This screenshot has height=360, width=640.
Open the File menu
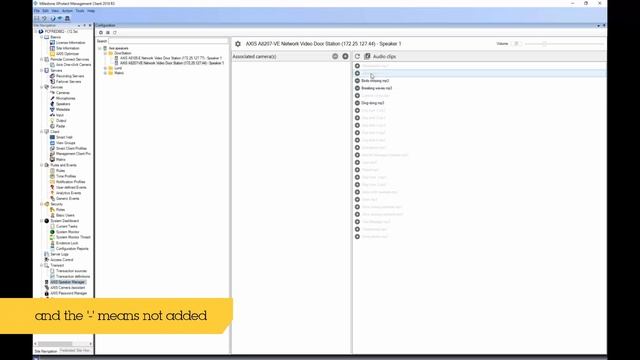[x=37, y=11]
